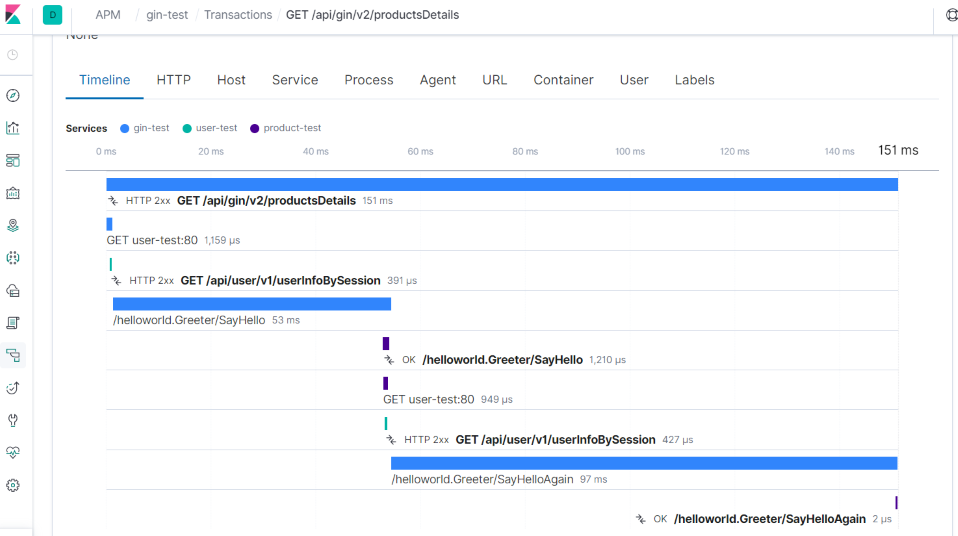Select the 97 ms SayHelloAgain span bar

[x=644, y=463]
